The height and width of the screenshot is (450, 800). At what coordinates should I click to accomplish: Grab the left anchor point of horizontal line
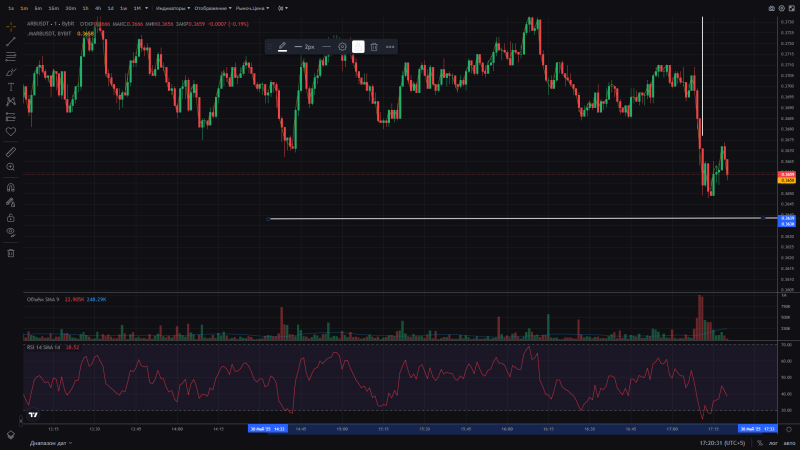click(x=268, y=219)
